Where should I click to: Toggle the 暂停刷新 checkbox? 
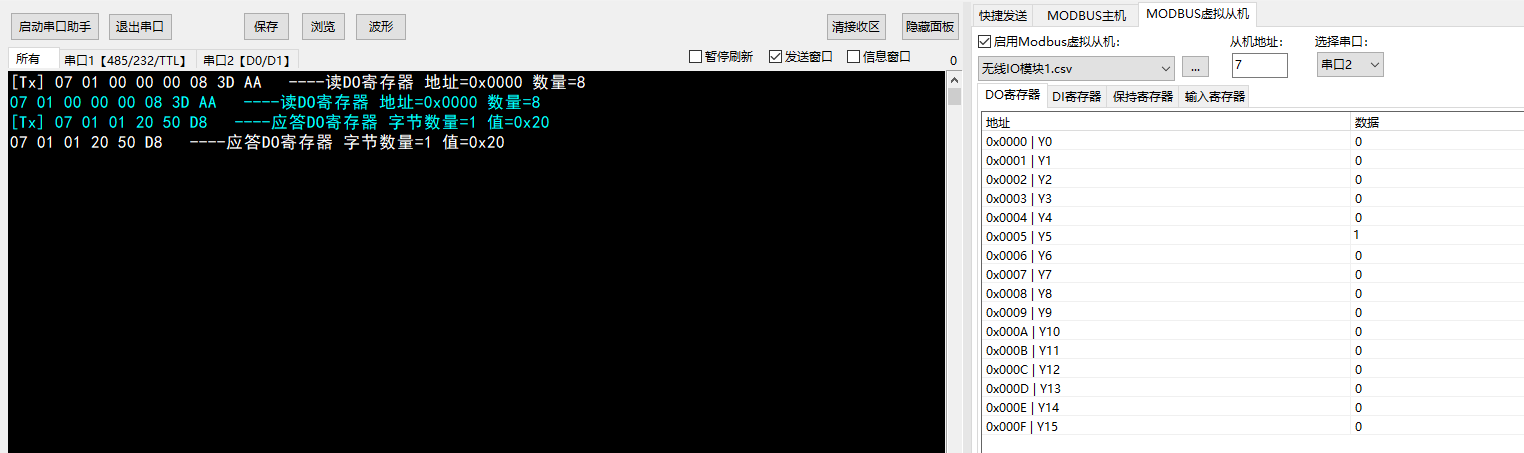(721, 57)
